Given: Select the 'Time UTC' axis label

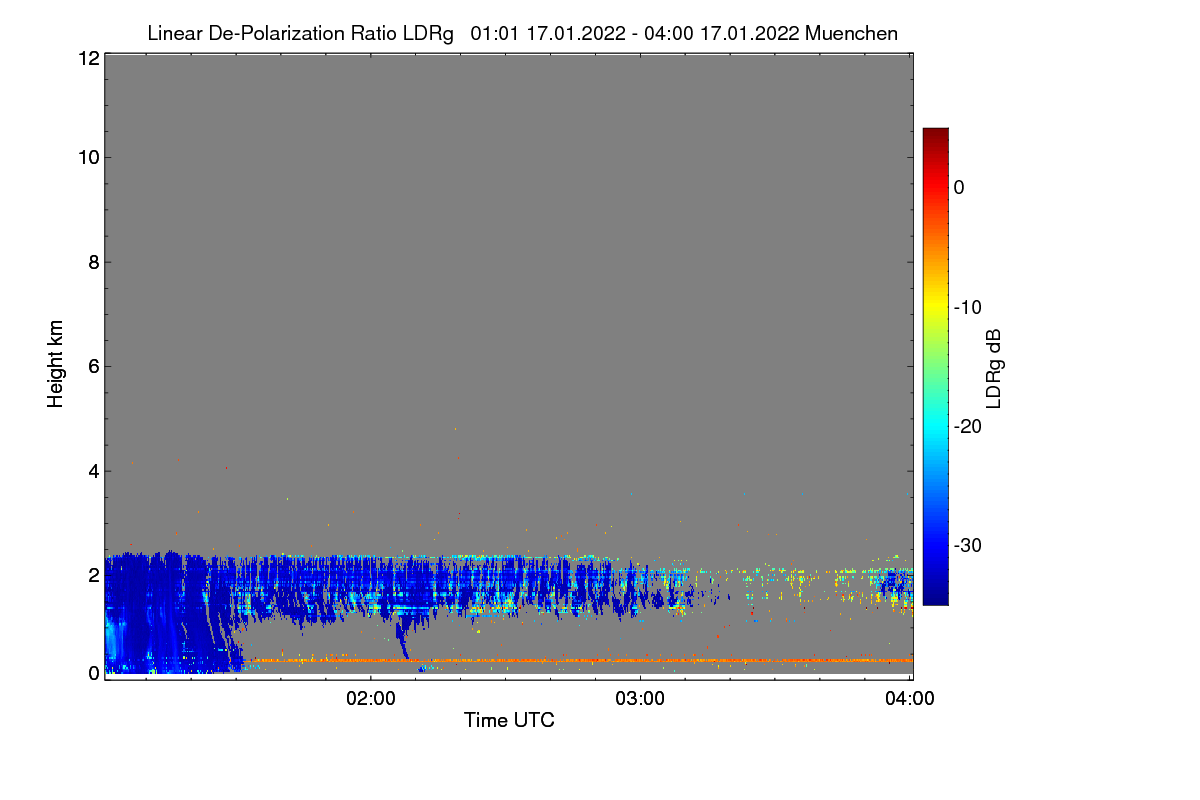Looking at the screenshot, I should [x=509, y=719].
